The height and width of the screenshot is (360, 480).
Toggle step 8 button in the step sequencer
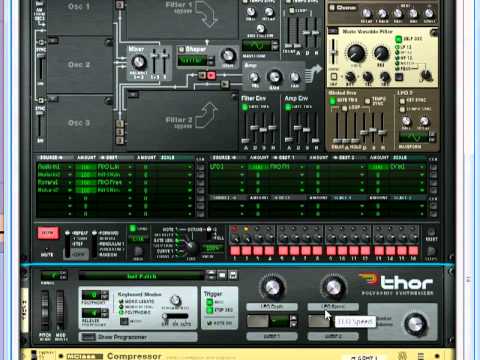click(x=317, y=251)
